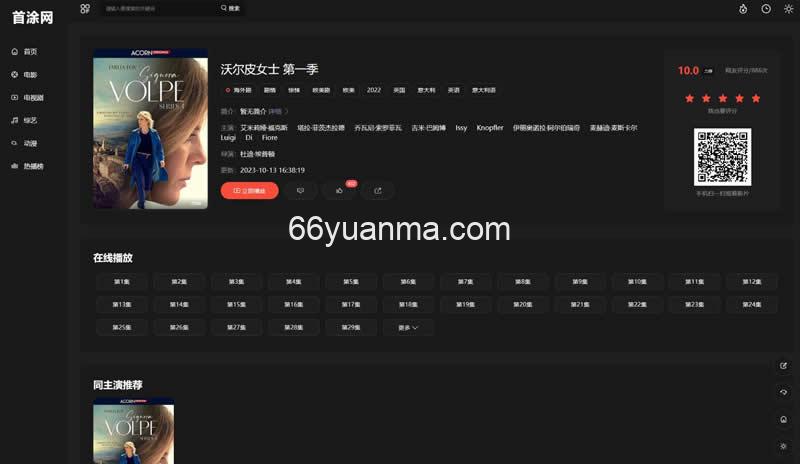Viewport: 800px width, 464px height.
Task: Click the floating home icon on right edge
Action: pyautogui.click(x=783, y=419)
